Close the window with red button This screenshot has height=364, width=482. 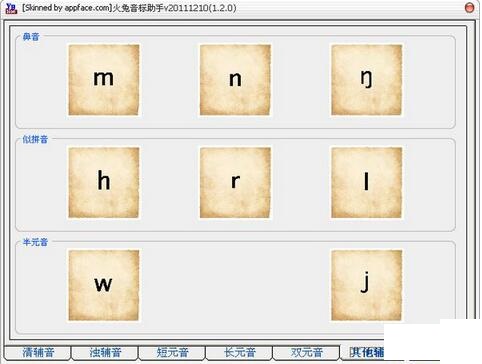pos(469,8)
